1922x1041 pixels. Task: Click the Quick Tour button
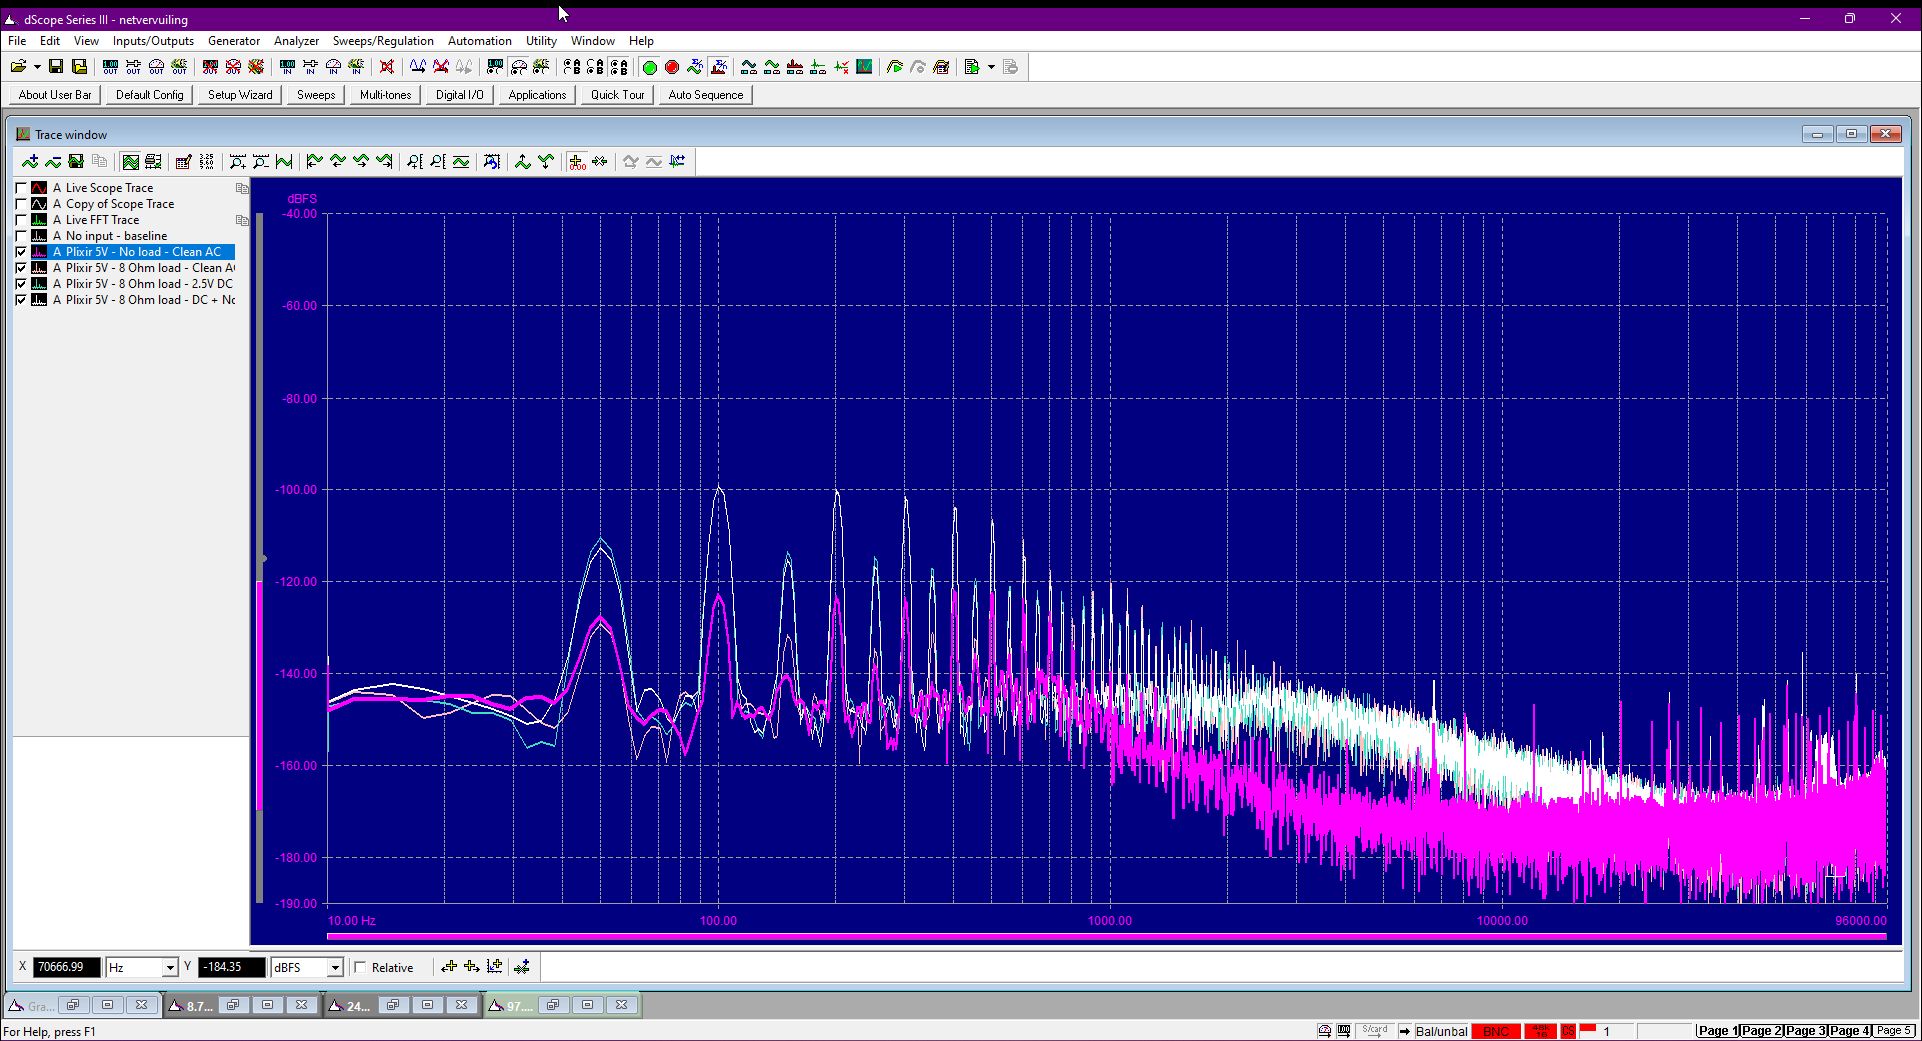click(617, 95)
